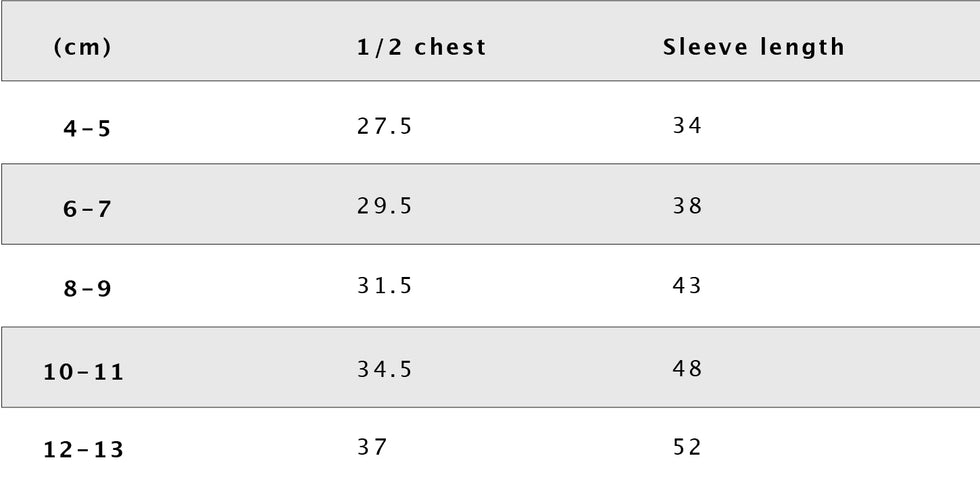The height and width of the screenshot is (481, 980).
Task: Select the 34.5 chest measurement
Action: coord(384,369)
